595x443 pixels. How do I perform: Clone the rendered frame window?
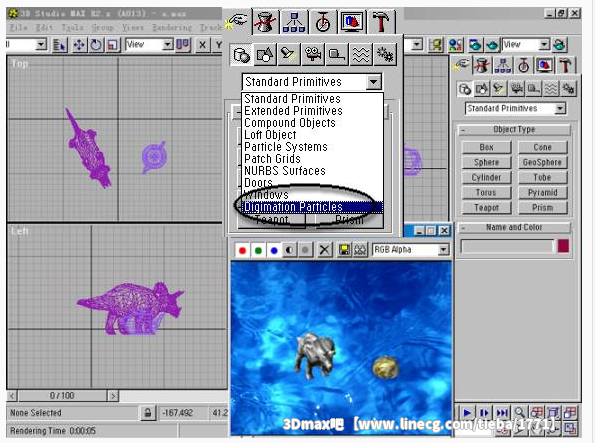[360, 250]
